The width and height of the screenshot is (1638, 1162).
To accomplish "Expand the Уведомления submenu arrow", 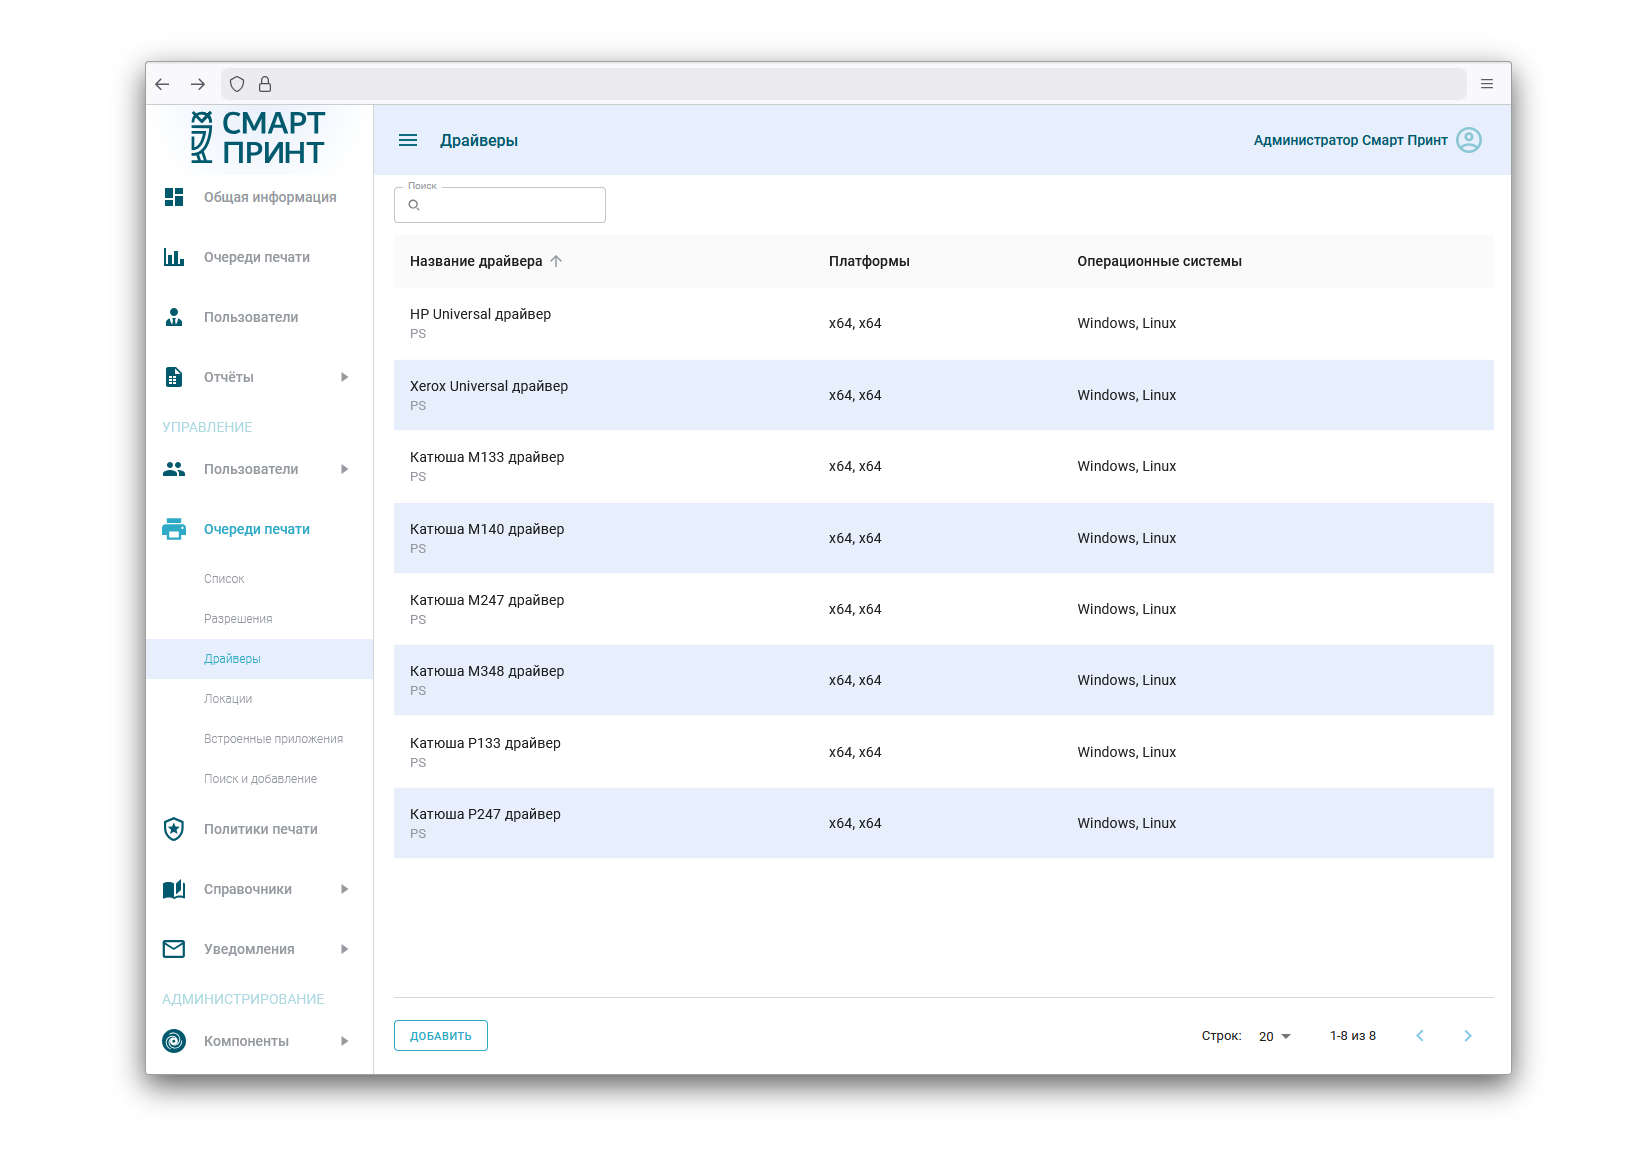I will coord(344,949).
